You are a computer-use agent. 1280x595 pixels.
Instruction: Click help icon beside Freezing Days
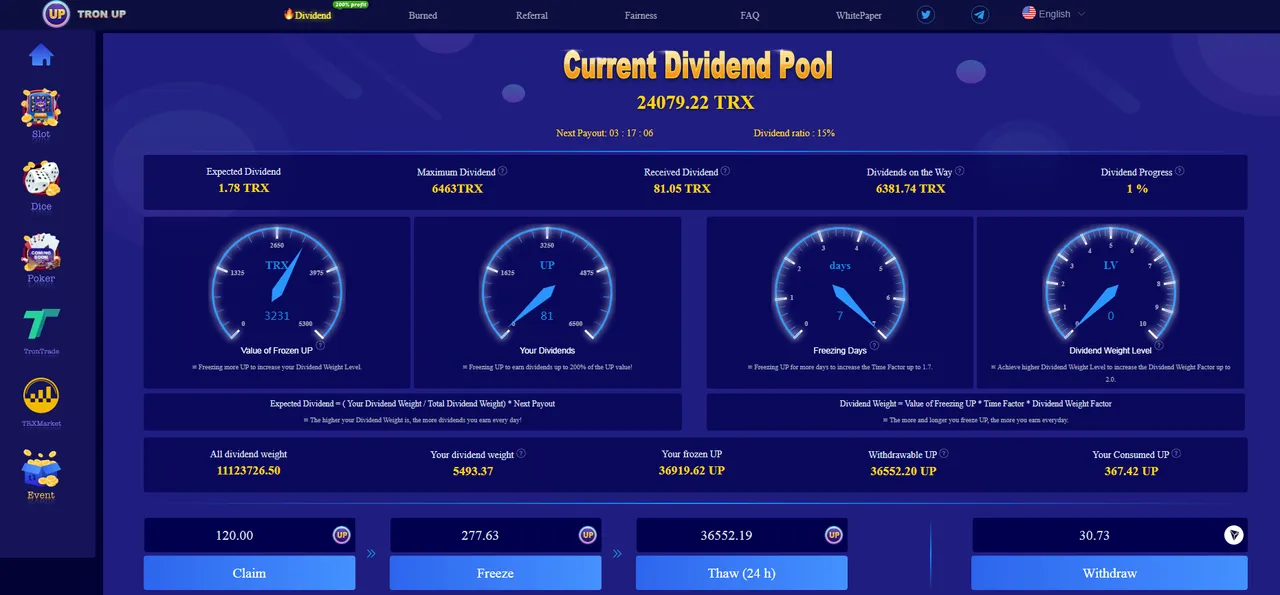pyautogui.click(x=875, y=345)
